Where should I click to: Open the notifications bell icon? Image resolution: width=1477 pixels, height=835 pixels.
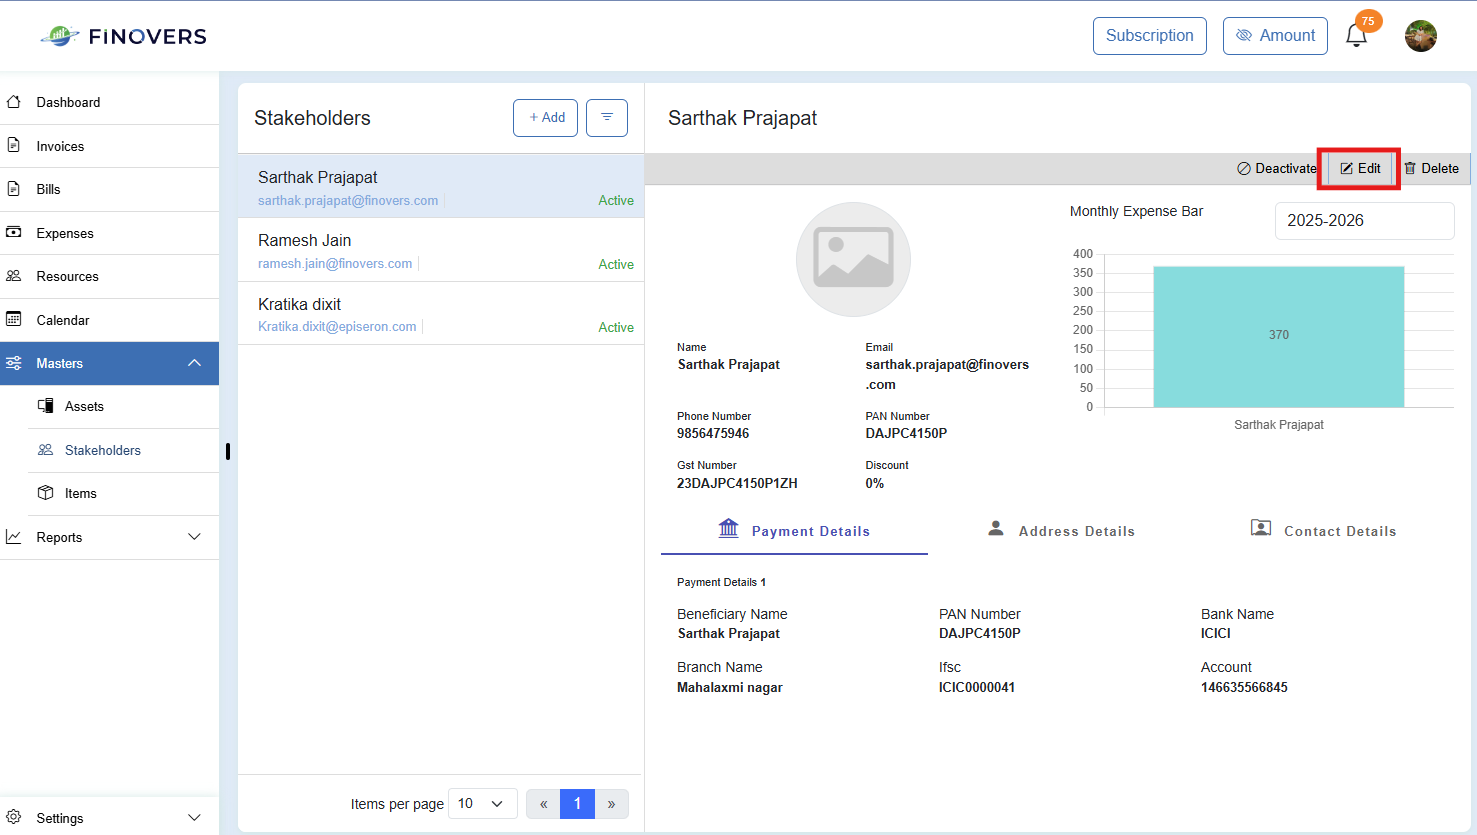click(x=1356, y=36)
